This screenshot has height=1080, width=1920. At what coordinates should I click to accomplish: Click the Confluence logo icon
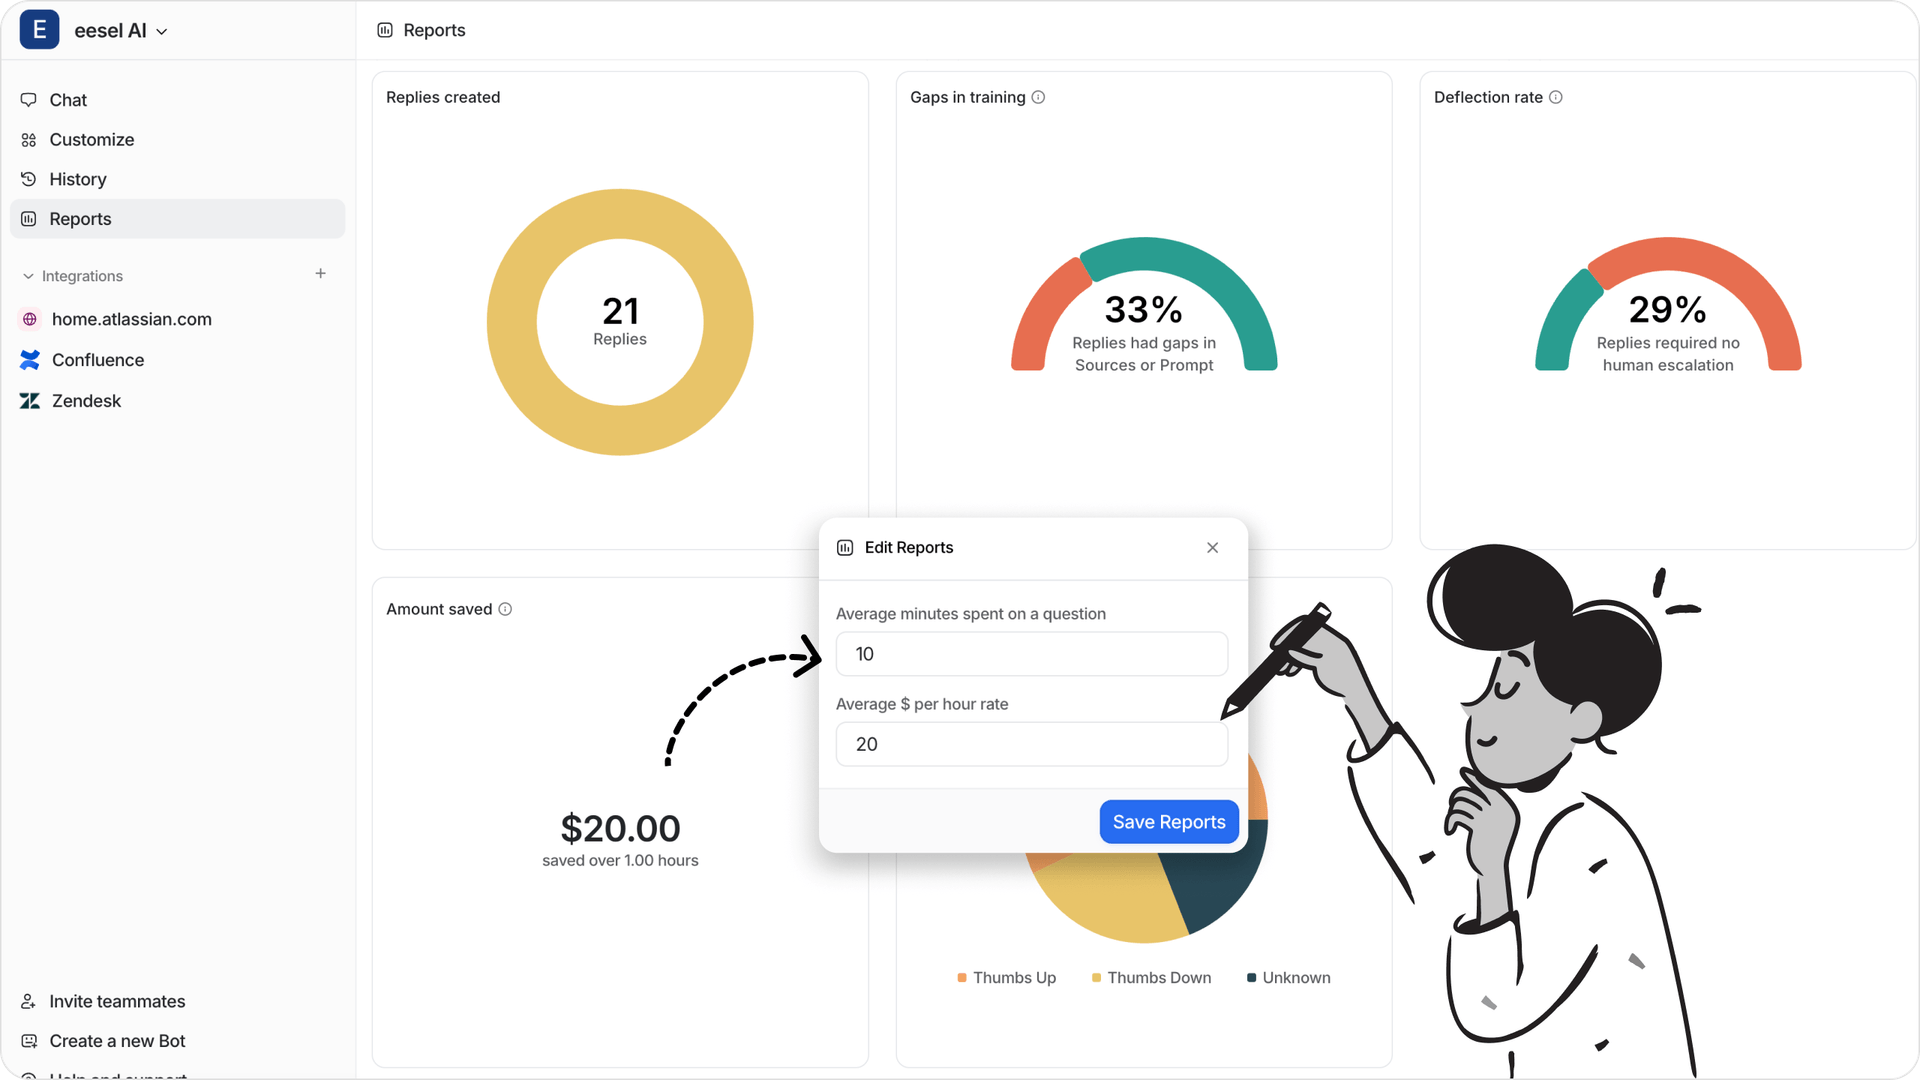tap(30, 360)
